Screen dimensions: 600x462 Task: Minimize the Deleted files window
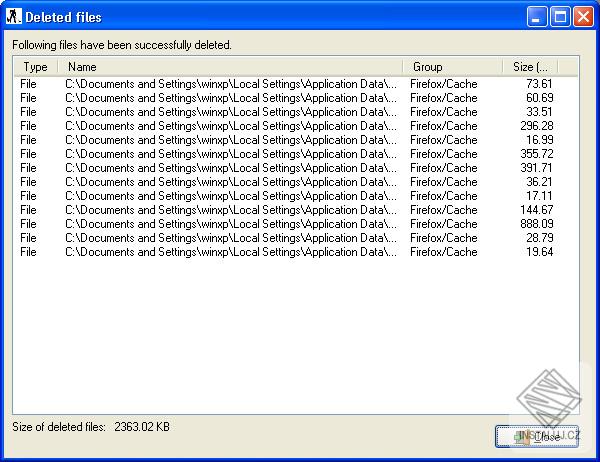(536, 16)
